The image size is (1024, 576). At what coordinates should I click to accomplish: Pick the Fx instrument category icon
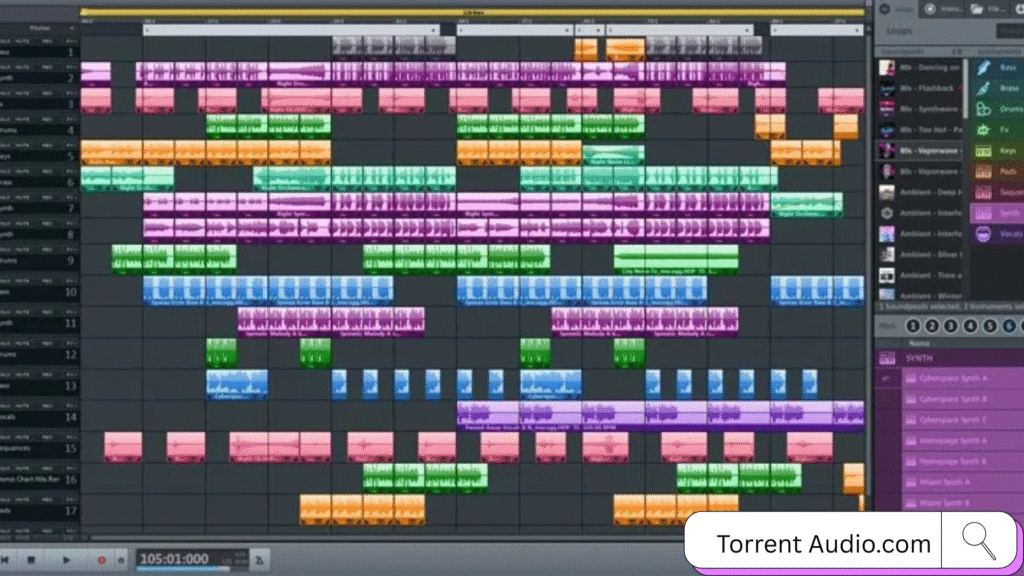(x=985, y=131)
